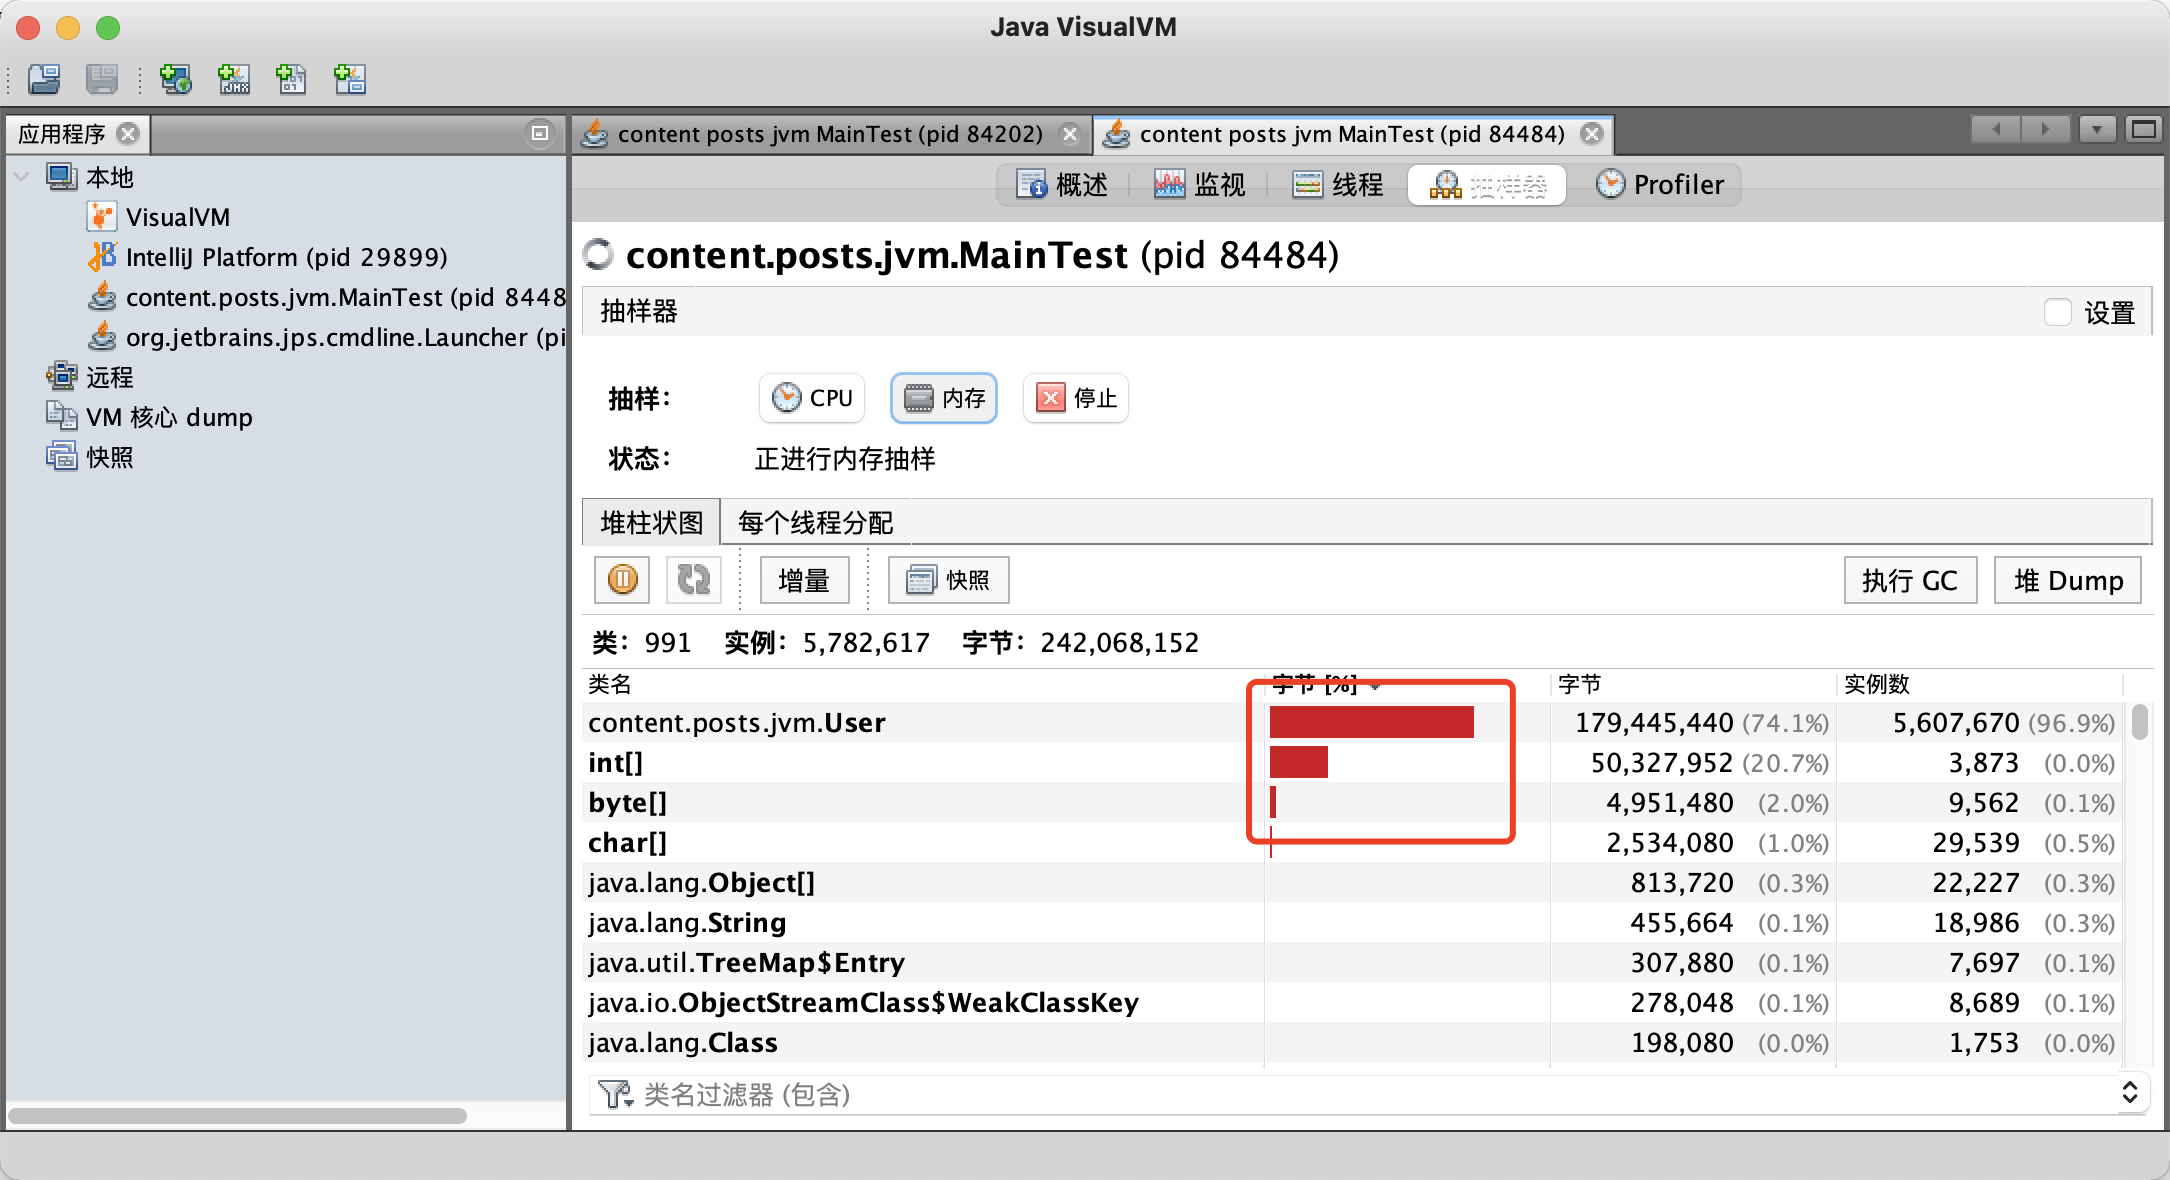Click the Add Remote Host toolbar icon
Image resolution: width=2170 pixels, height=1180 pixels.
pyautogui.click(x=176, y=79)
